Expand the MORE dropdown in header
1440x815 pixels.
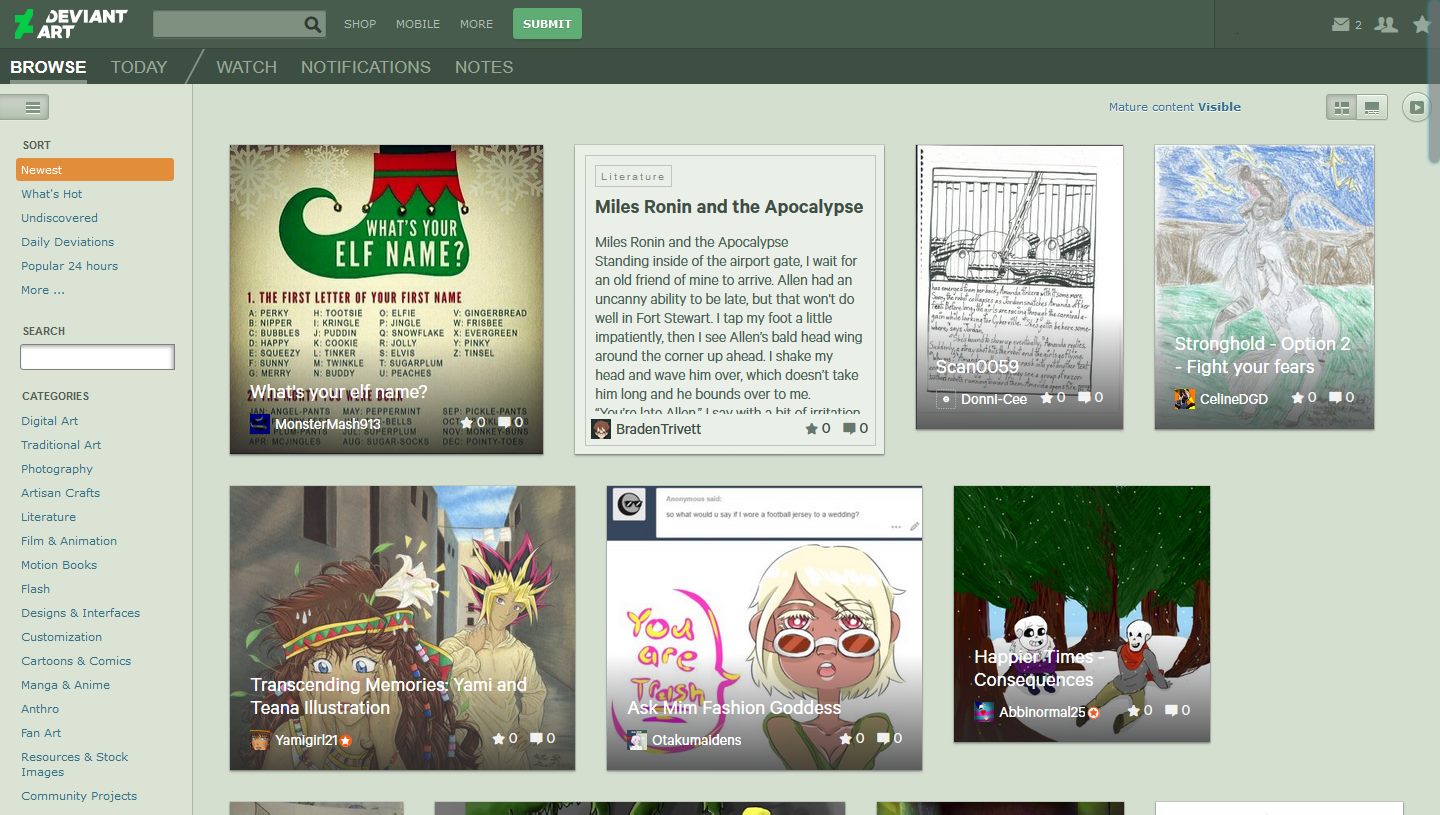(x=476, y=24)
